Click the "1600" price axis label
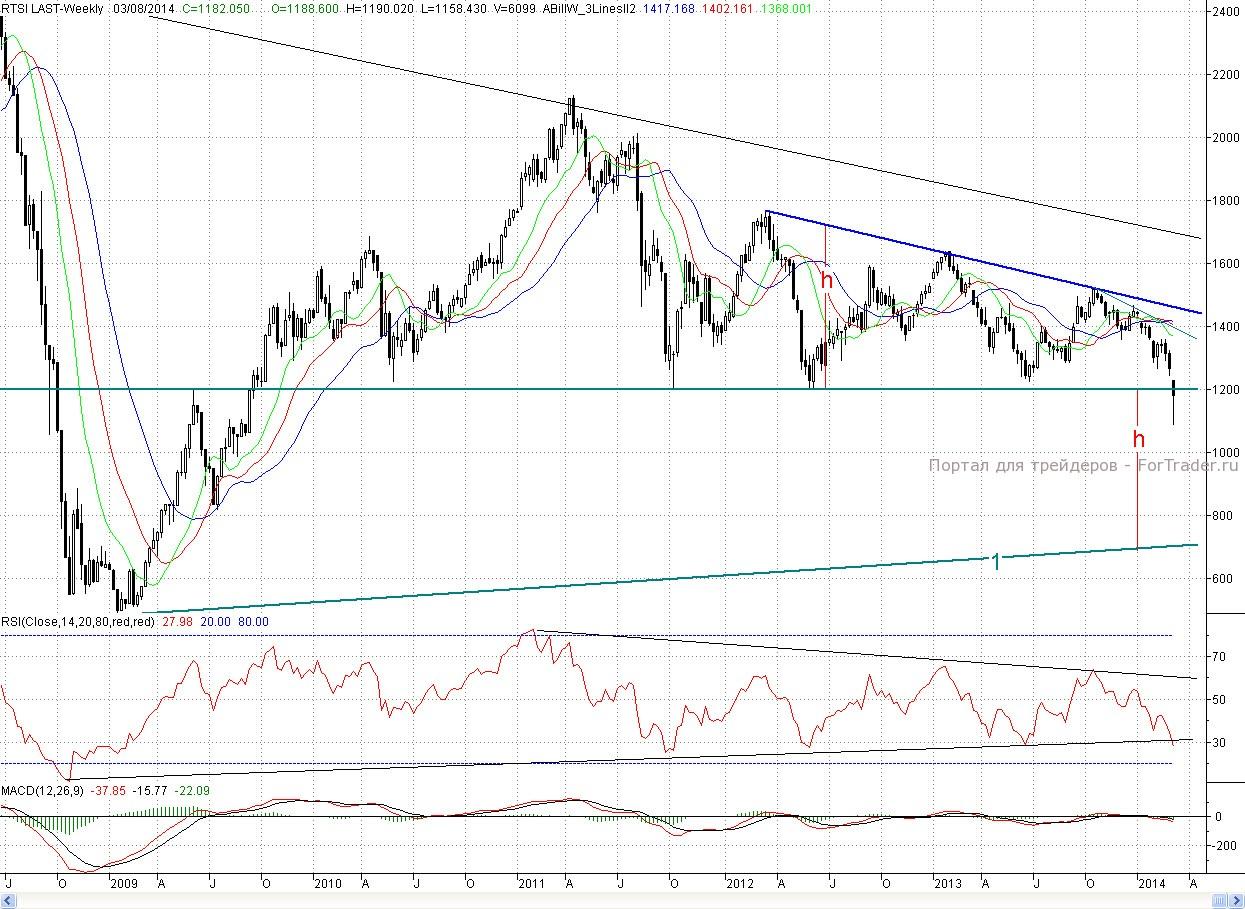This screenshot has height=909, width=1245. pyautogui.click(x=1224, y=264)
